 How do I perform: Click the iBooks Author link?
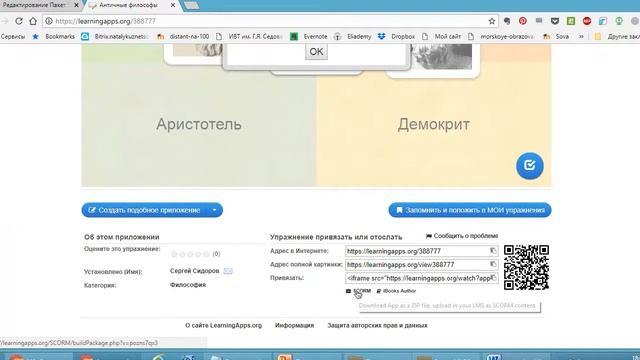396,291
